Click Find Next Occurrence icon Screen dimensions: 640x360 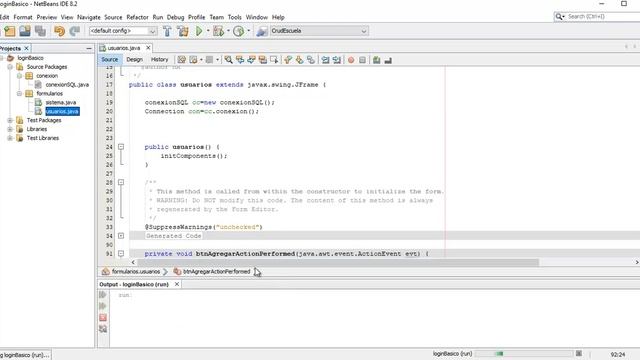(x=251, y=60)
